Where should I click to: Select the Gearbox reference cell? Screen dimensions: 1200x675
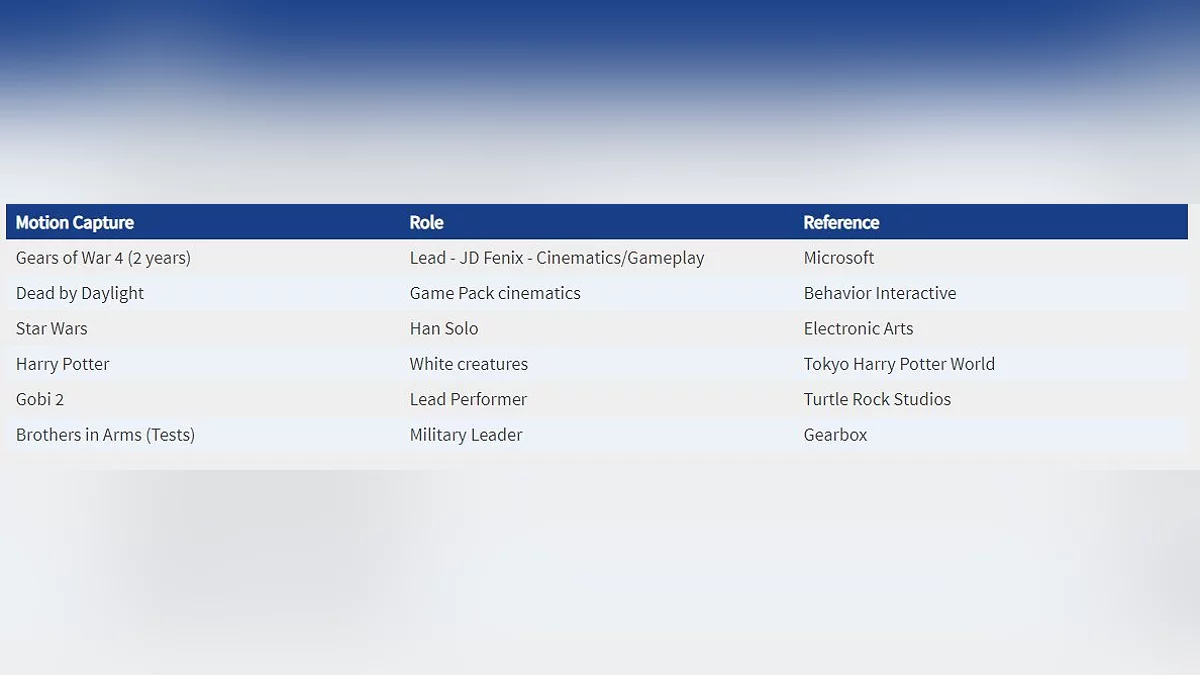(991, 434)
